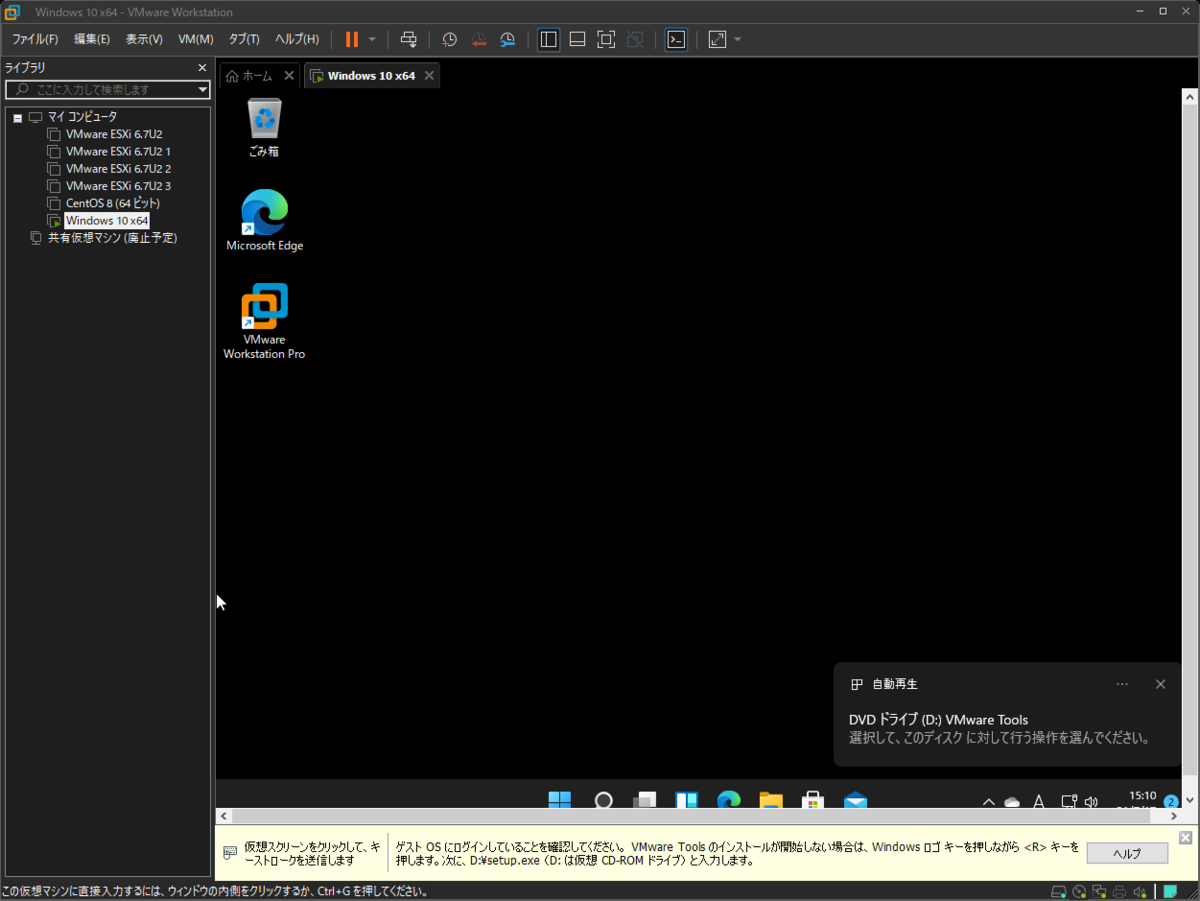Close the Windows 10 x64 tab
Screen dimensions: 1200x901
pyautogui.click(x=429, y=75)
